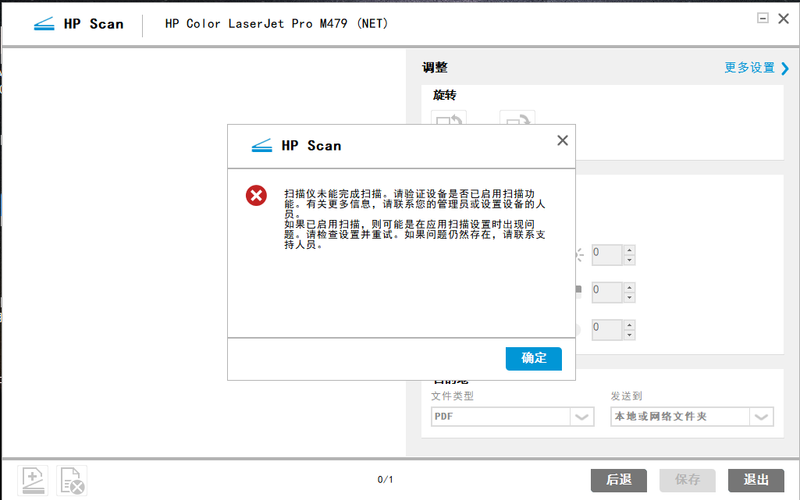Rotate the scan right

517,121
